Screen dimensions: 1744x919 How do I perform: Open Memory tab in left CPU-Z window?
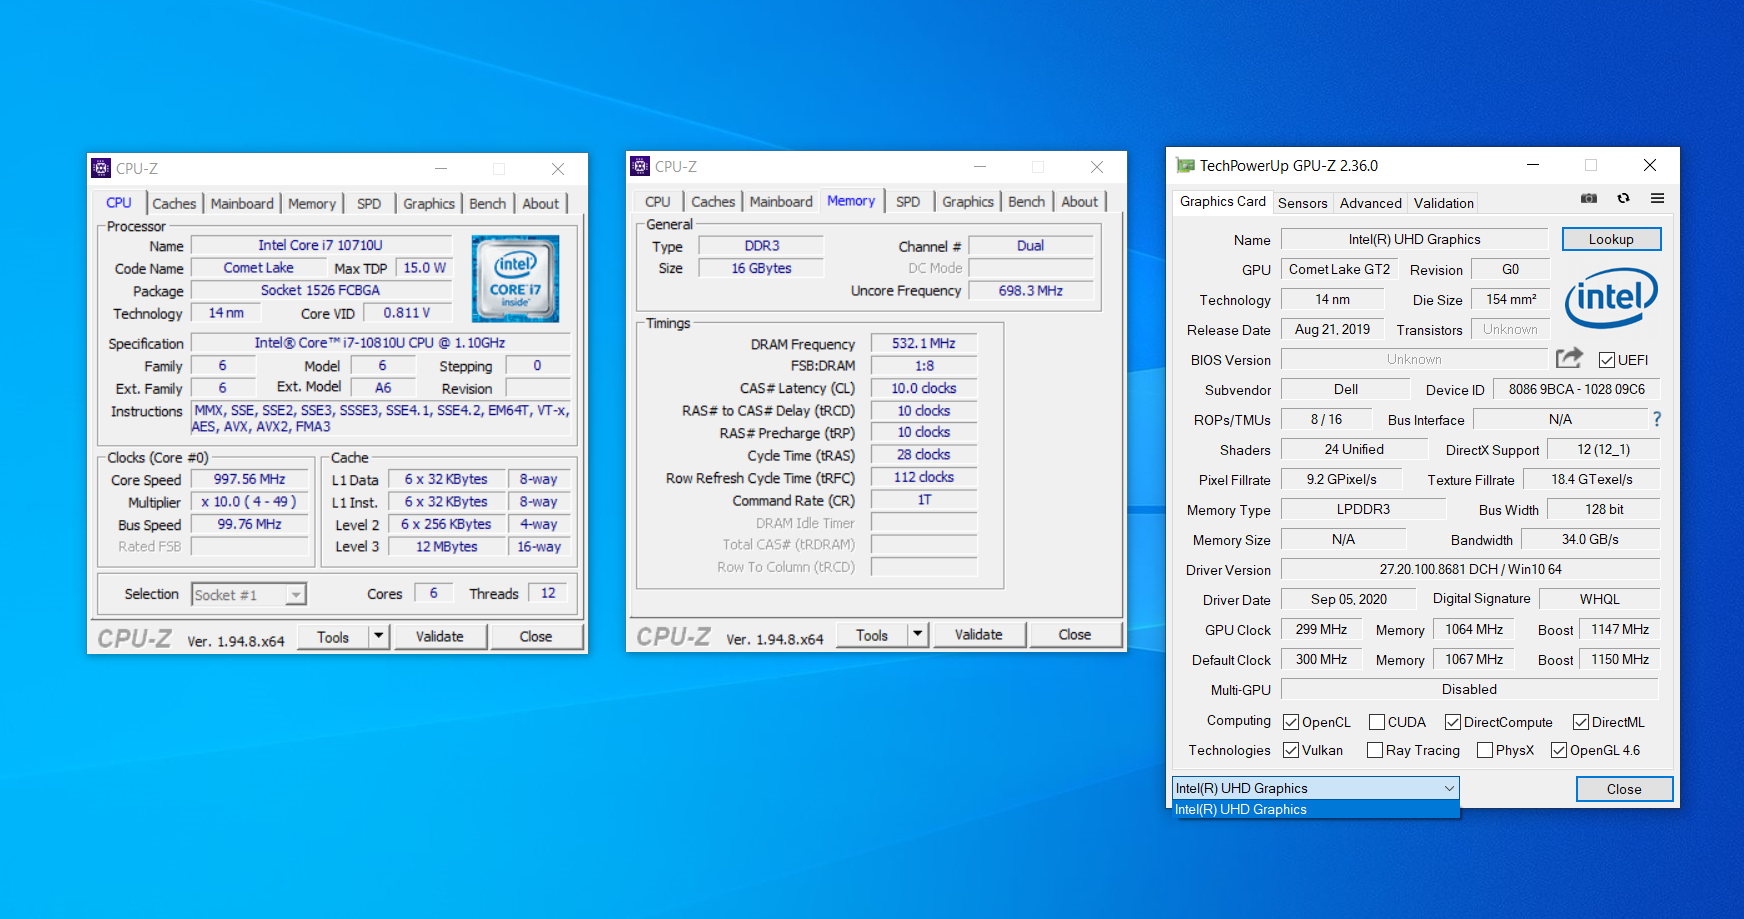pos(312,203)
